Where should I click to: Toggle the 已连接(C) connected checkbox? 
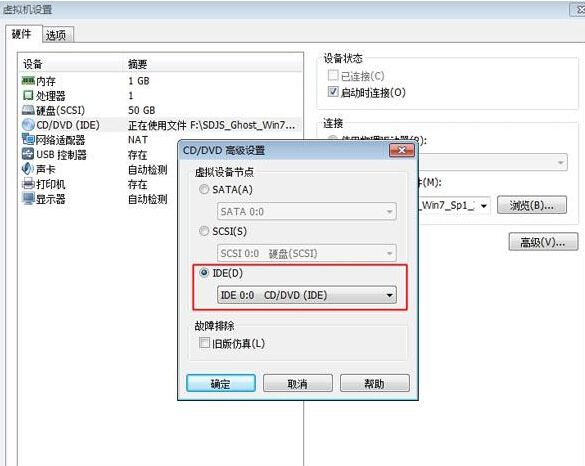pyautogui.click(x=333, y=75)
